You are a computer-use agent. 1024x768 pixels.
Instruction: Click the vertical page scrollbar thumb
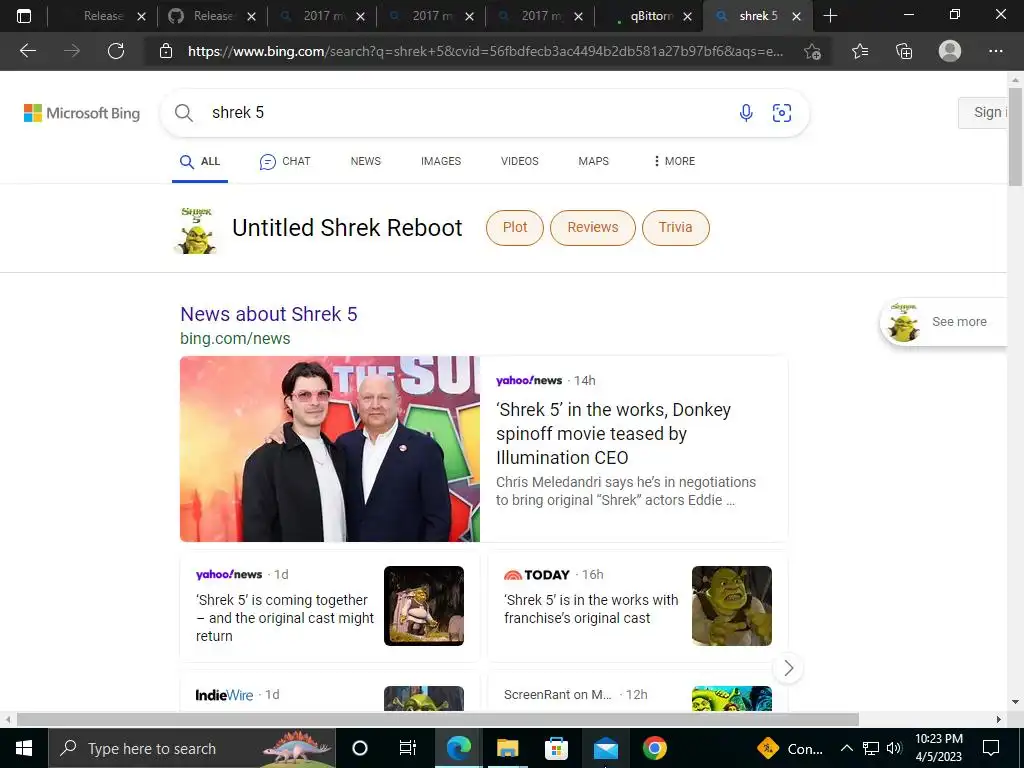click(x=1015, y=136)
